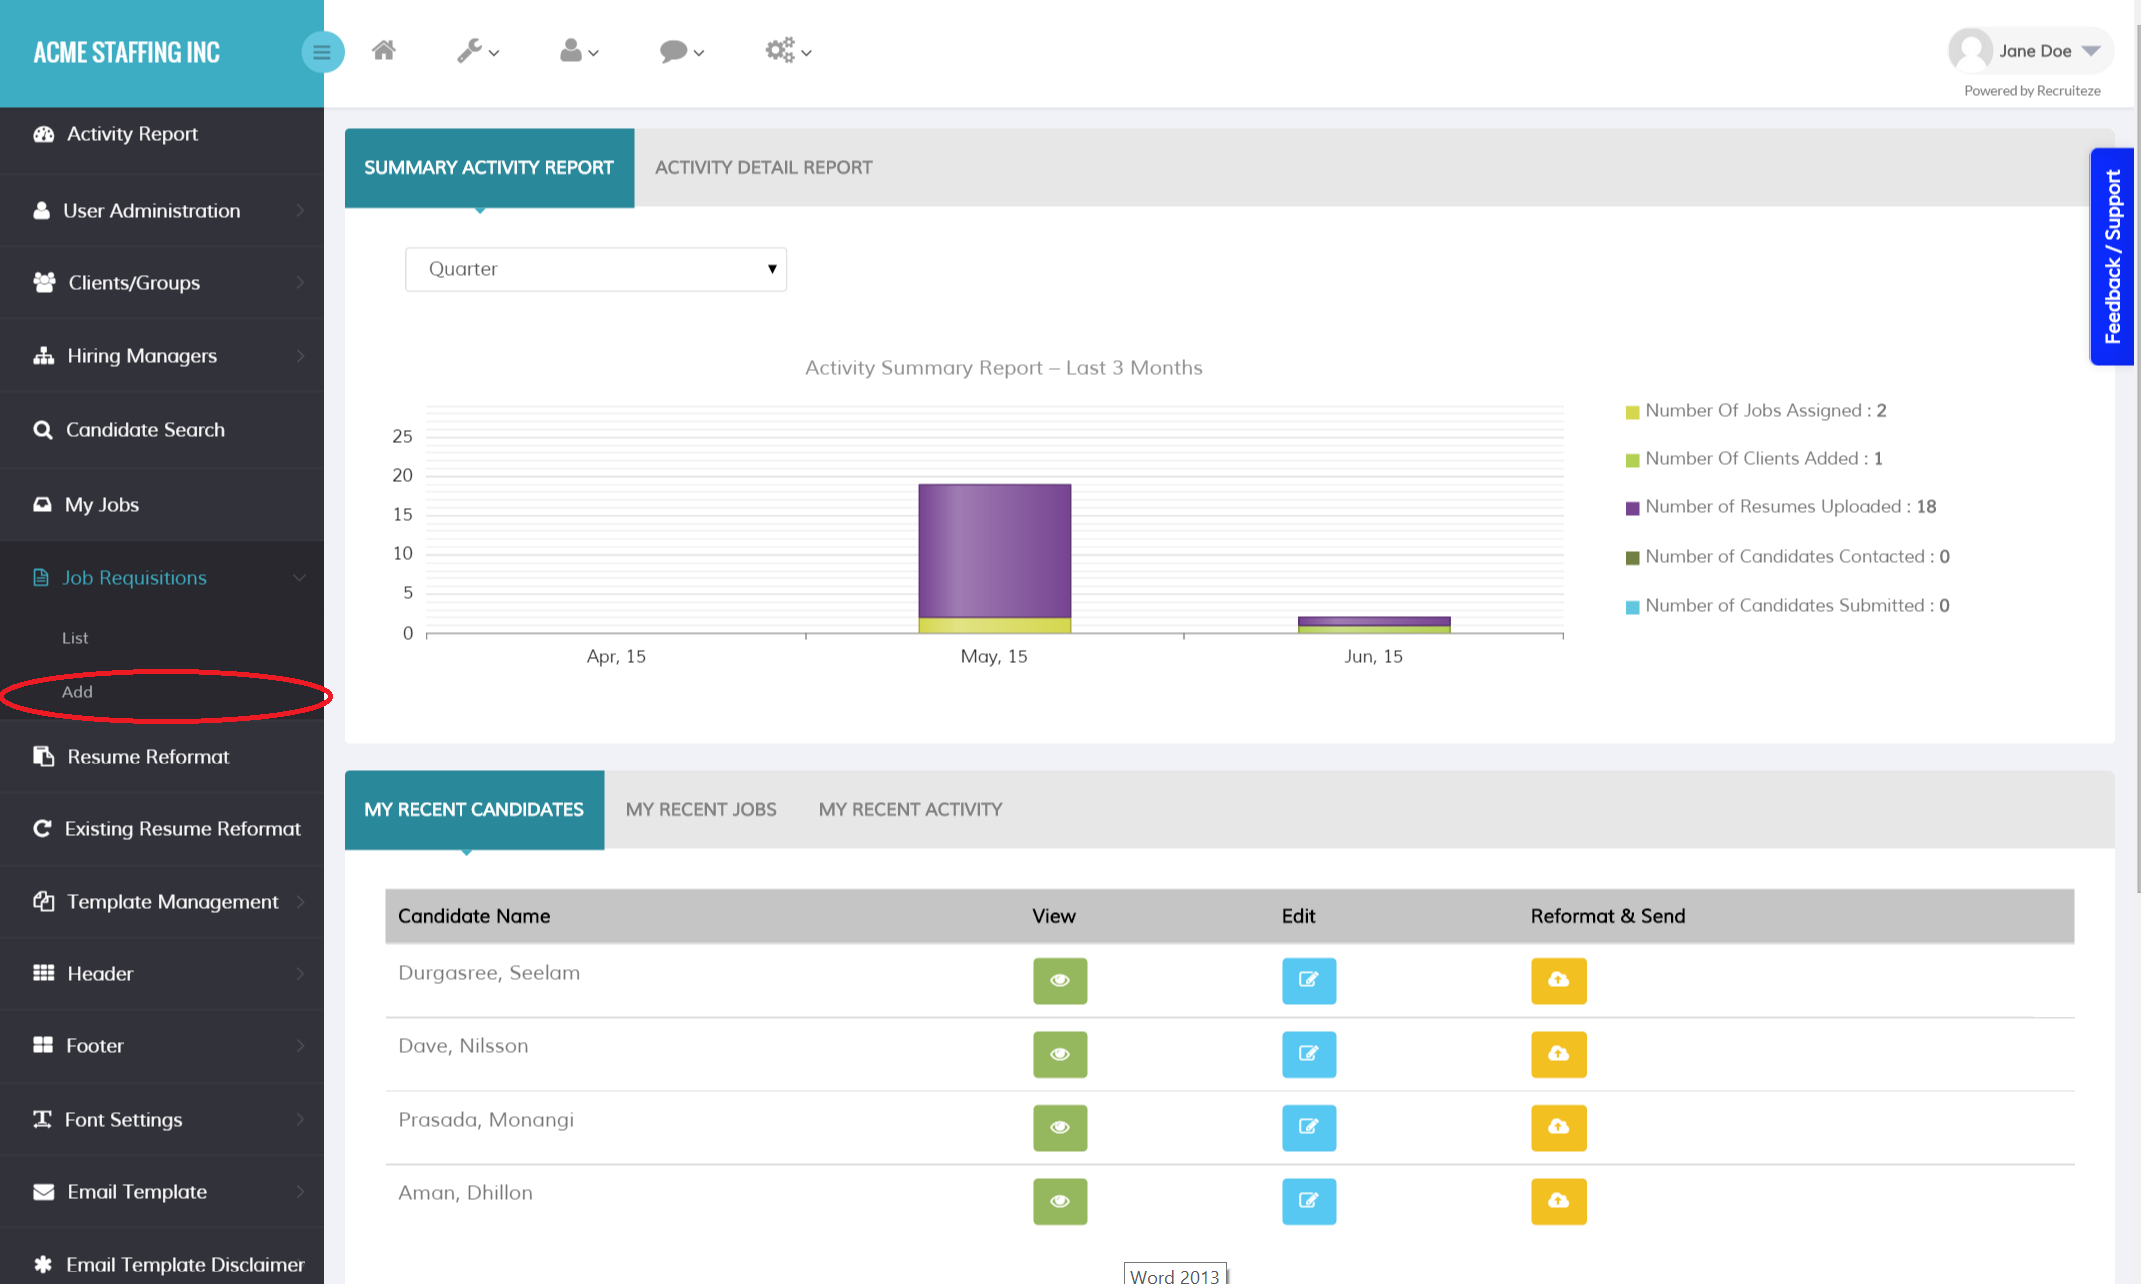View Aman Dhillon's candidate record

pyautogui.click(x=1059, y=1201)
